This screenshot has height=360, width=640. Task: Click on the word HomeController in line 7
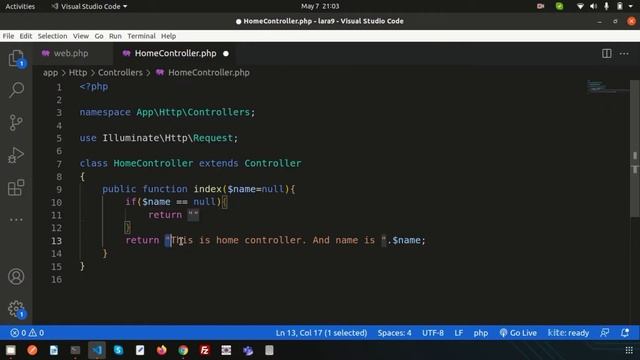click(153, 163)
